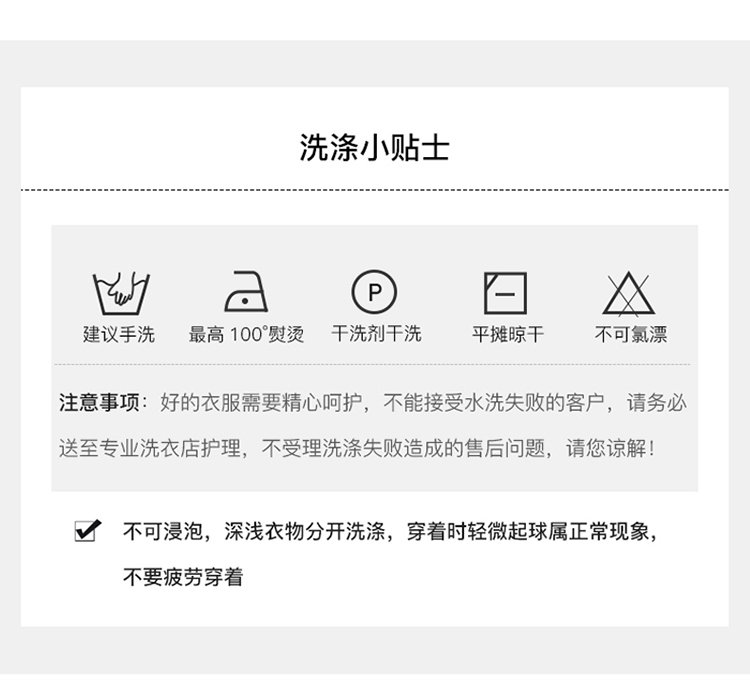Click the 最高 100°熨烫 label

point(246,334)
